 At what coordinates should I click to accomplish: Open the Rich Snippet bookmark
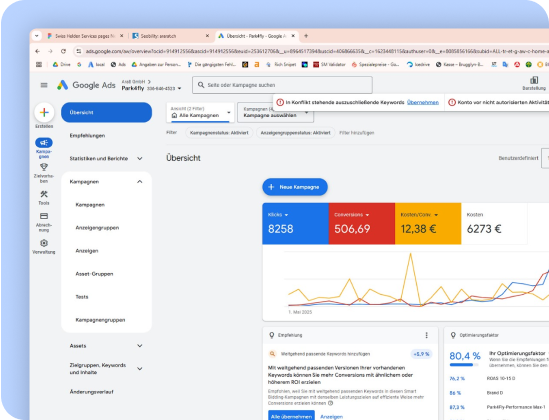click(x=281, y=64)
